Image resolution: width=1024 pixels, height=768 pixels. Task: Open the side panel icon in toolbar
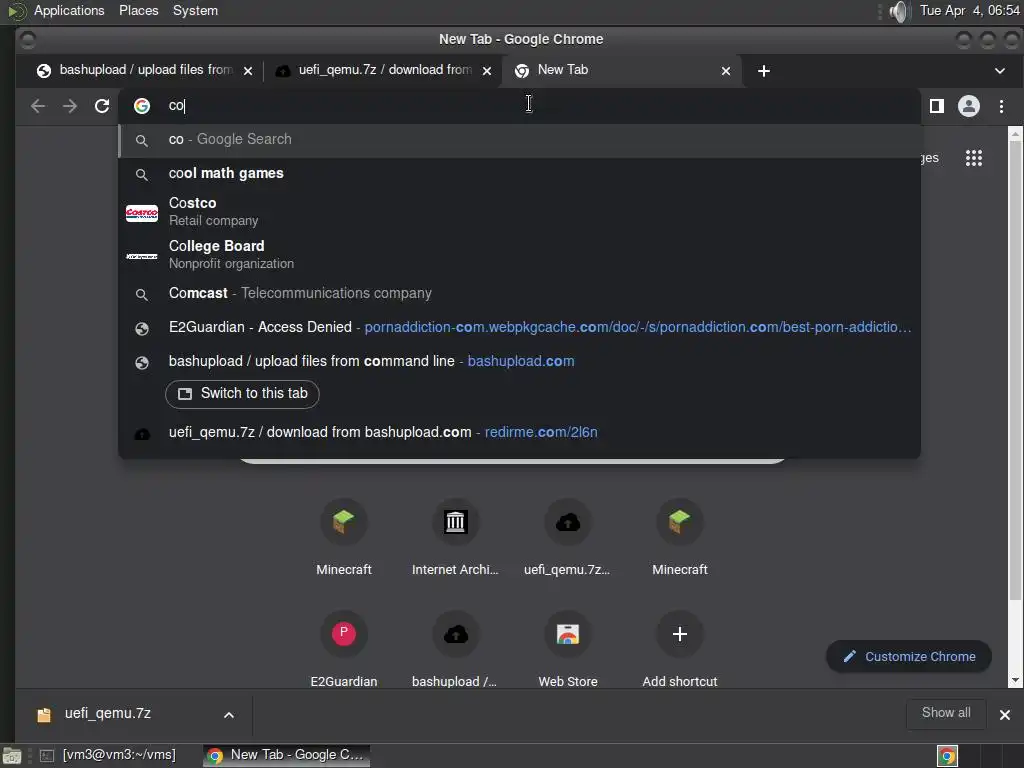pos(936,106)
